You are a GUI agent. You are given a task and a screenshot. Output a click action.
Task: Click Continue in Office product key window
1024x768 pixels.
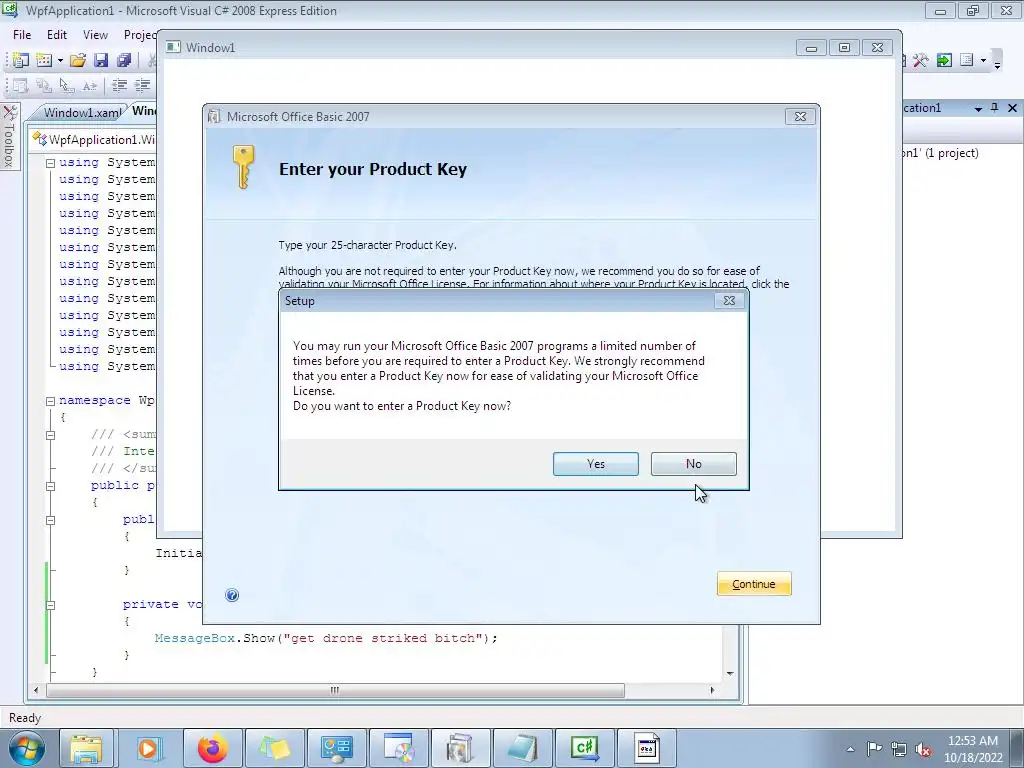pyautogui.click(x=754, y=584)
